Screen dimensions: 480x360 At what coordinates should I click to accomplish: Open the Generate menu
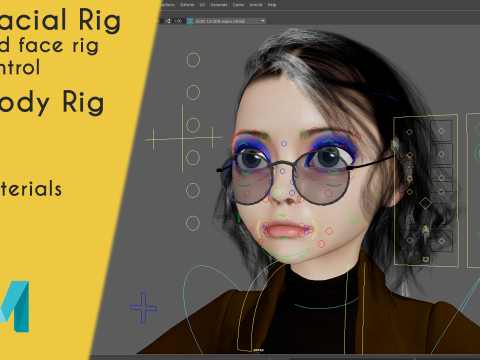pos(219,5)
